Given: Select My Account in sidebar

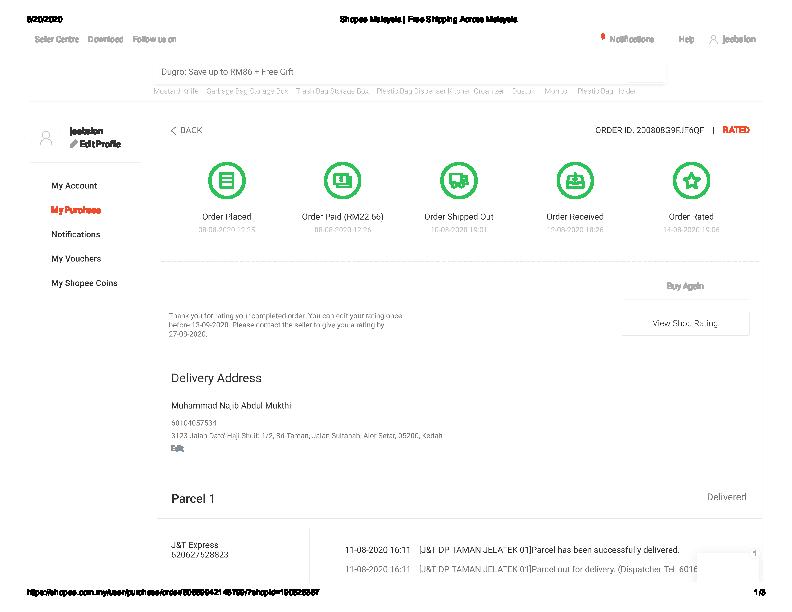Looking at the screenshot, I should click(74, 186).
